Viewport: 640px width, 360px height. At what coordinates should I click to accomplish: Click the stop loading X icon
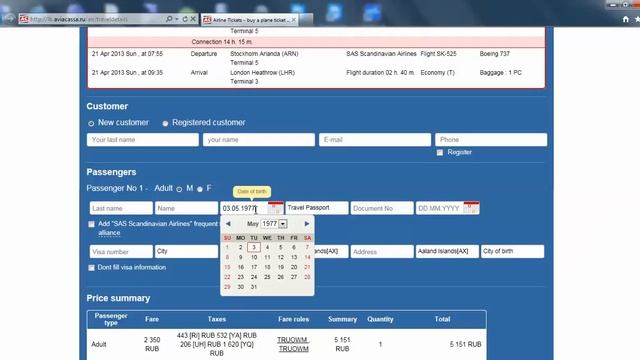coord(193,19)
